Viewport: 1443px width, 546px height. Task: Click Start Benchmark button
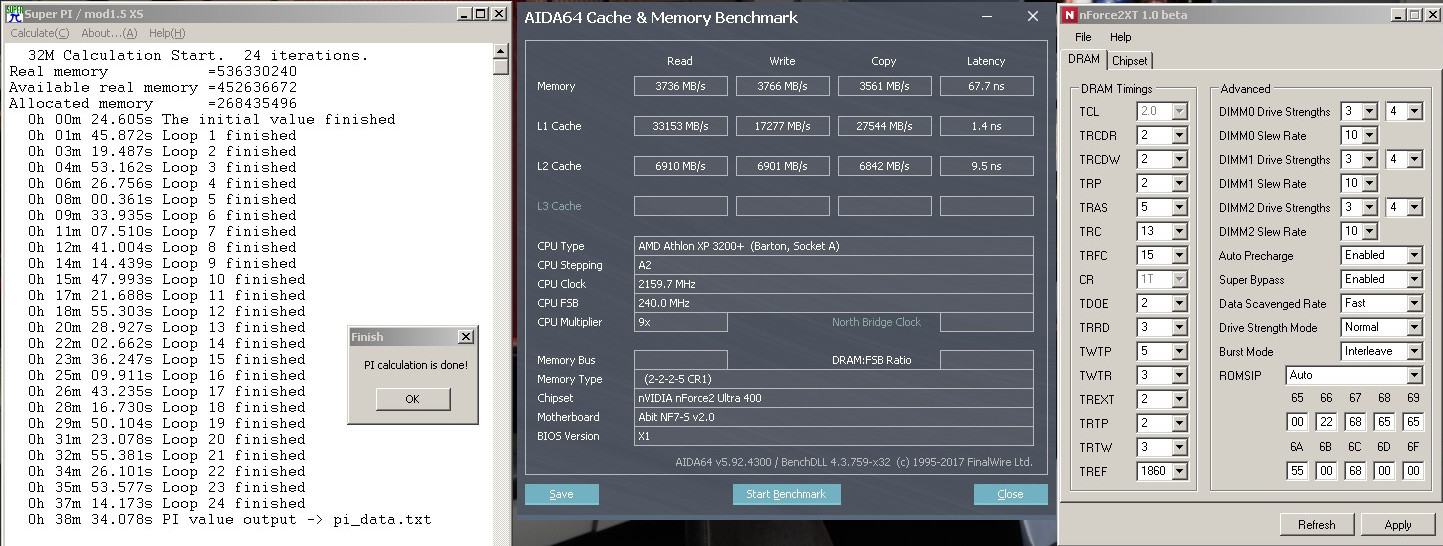(786, 494)
